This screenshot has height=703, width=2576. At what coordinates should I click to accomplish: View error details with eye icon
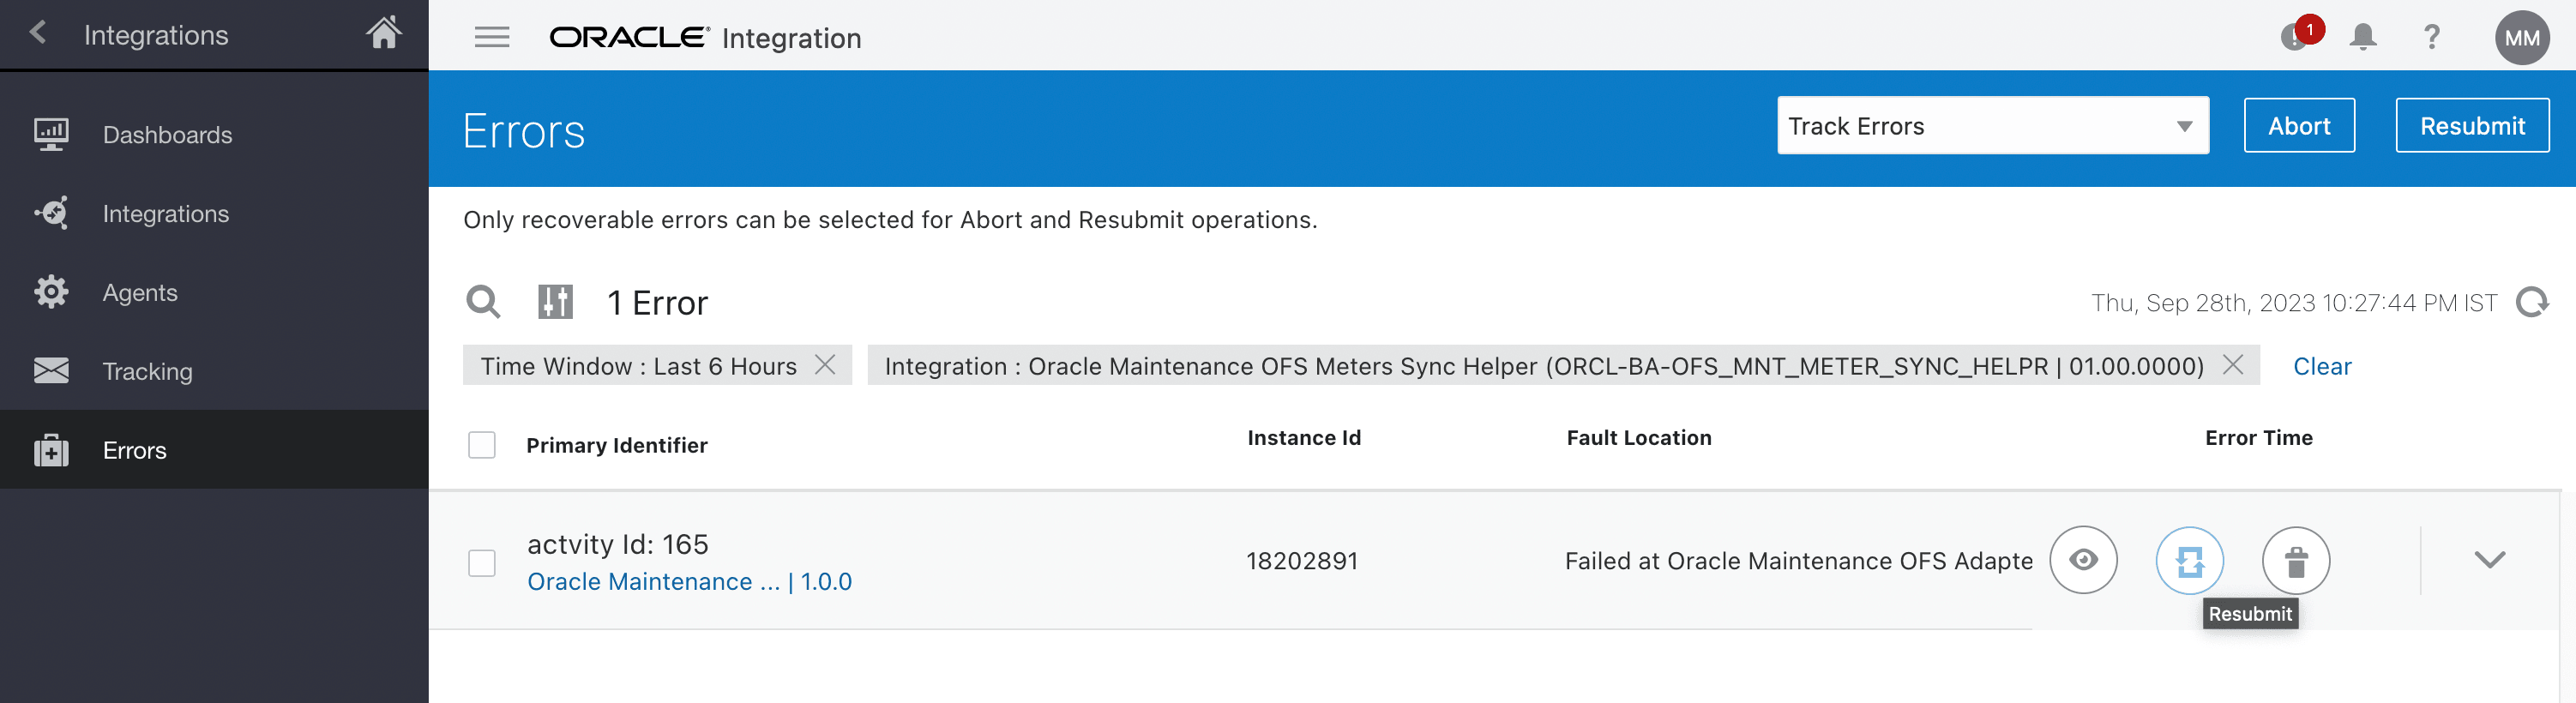2083,561
